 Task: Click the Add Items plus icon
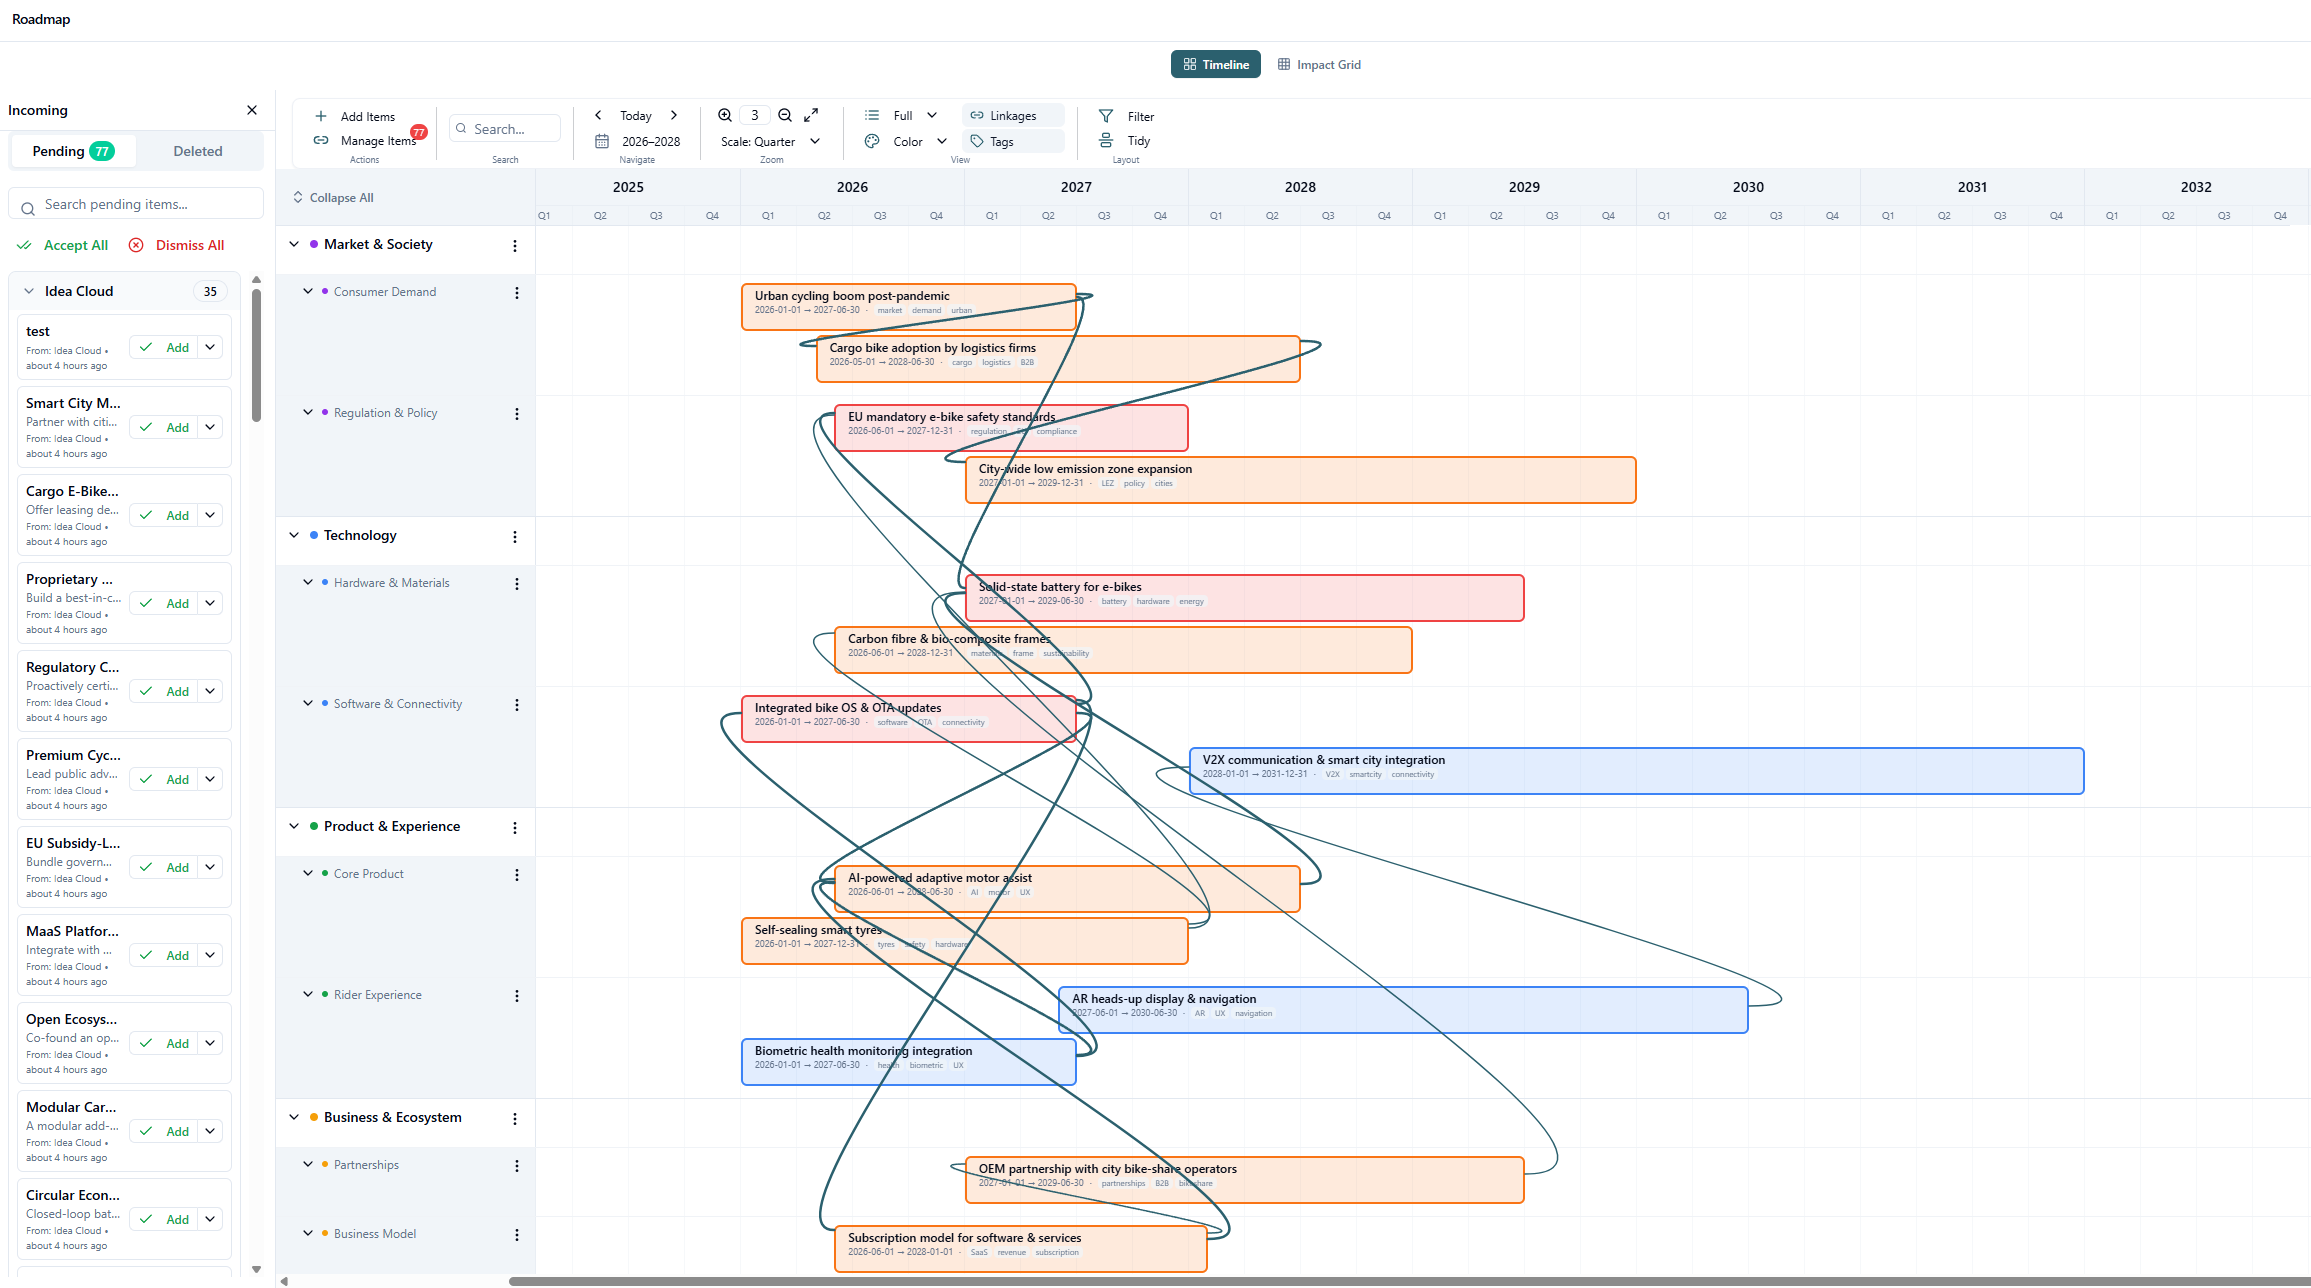coord(320,116)
